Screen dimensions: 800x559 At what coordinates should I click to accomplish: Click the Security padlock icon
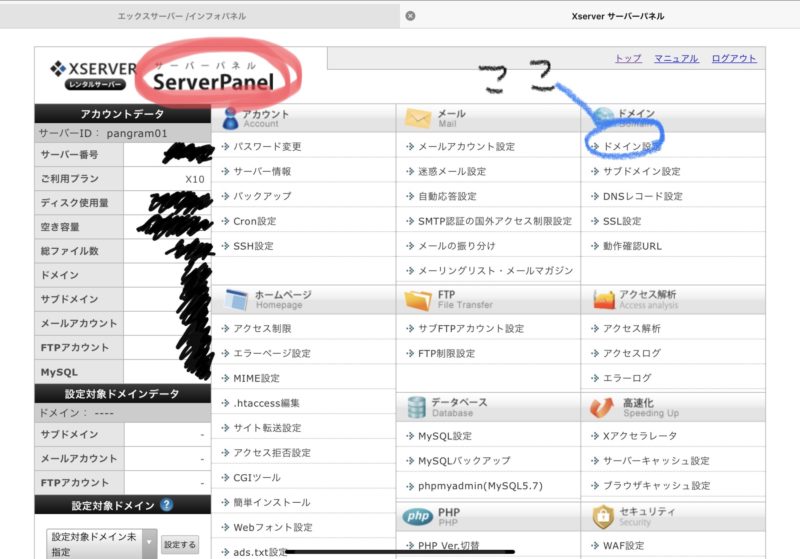[603, 517]
